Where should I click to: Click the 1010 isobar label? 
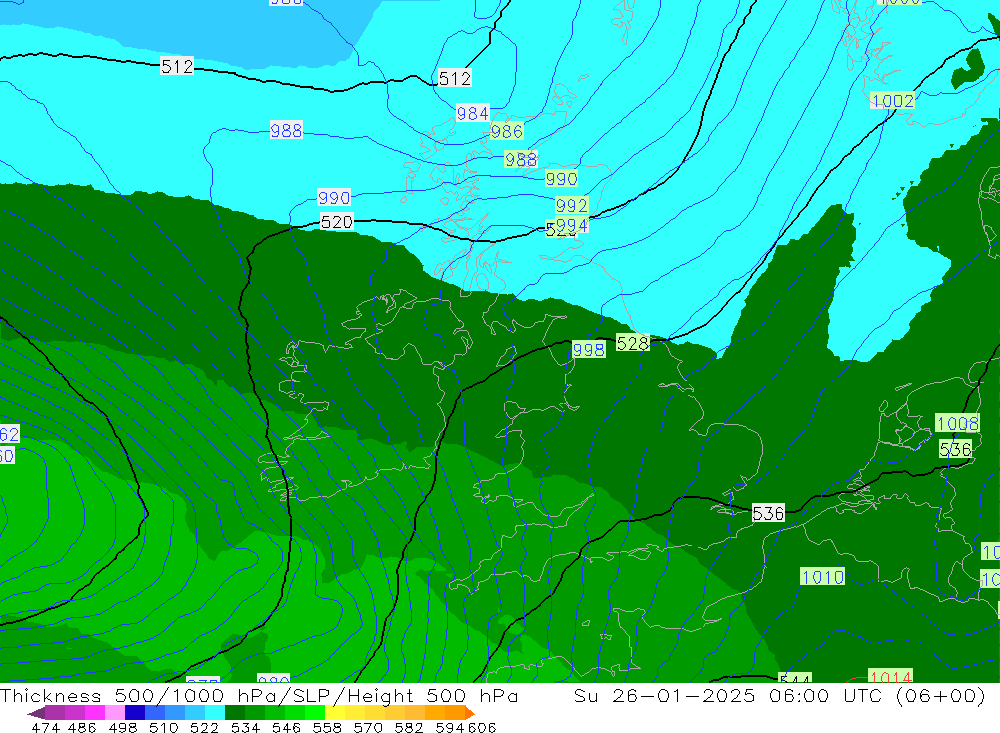pyautogui.click(x=823, y=577)
